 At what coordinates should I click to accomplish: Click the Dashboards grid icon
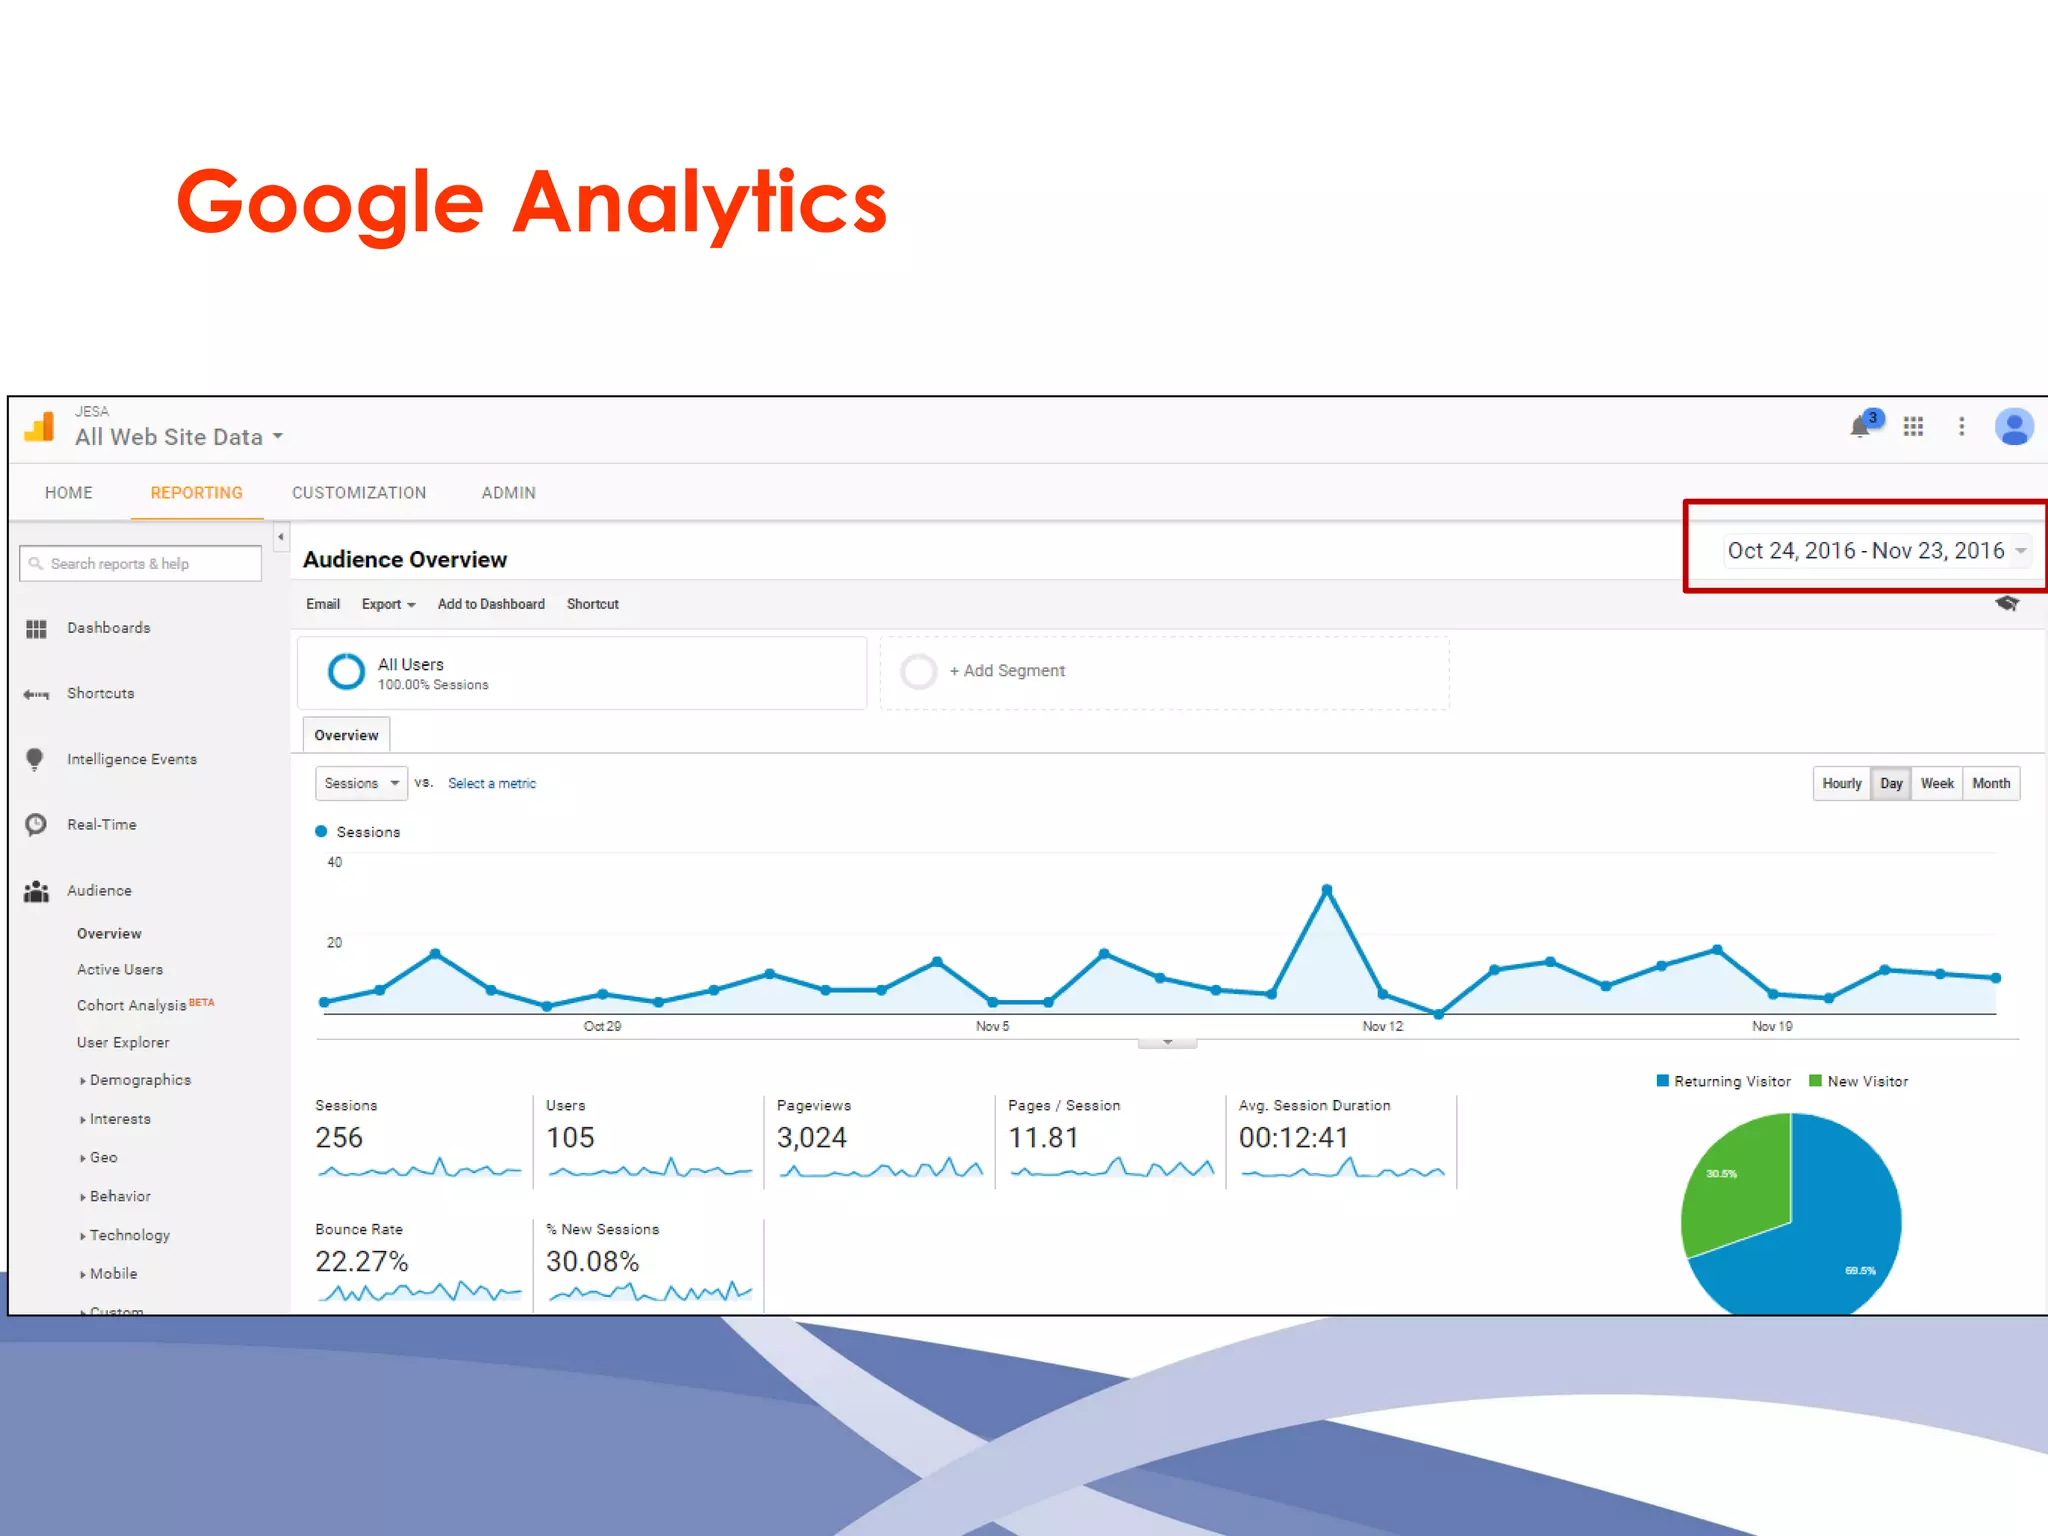tap(36, 629)
